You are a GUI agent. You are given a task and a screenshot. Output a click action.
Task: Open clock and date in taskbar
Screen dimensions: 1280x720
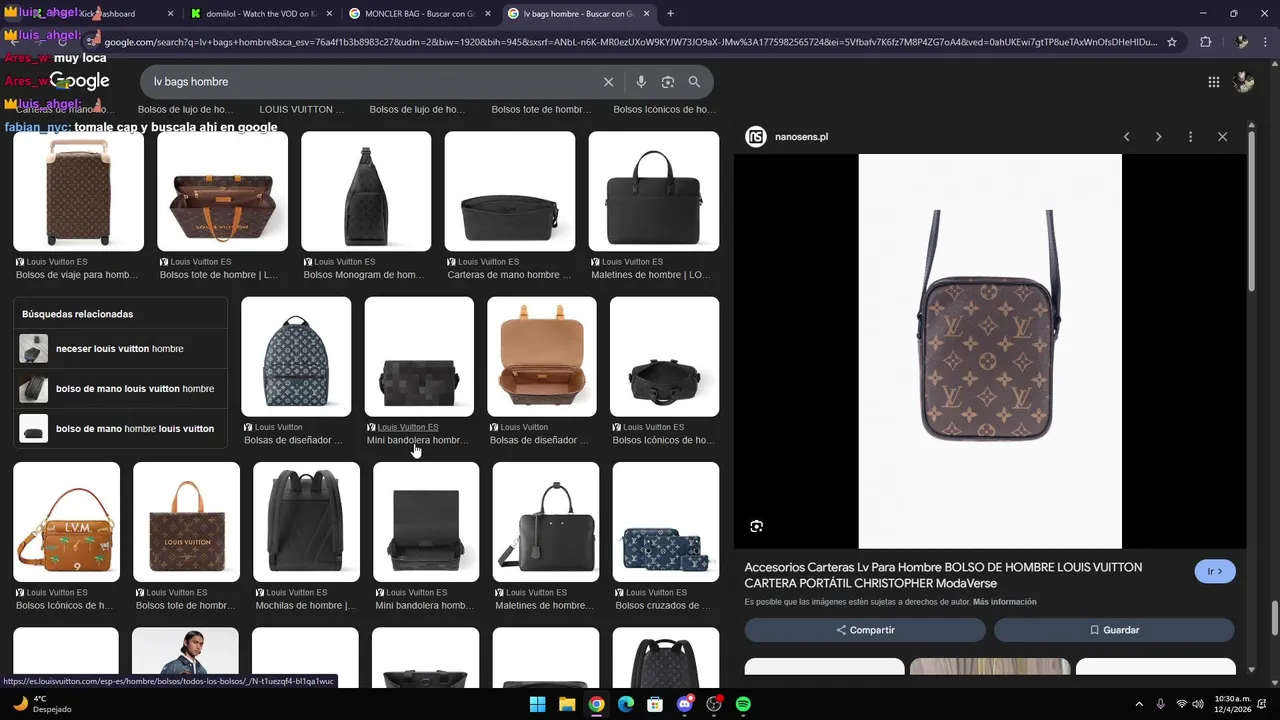coord(1232,704)
